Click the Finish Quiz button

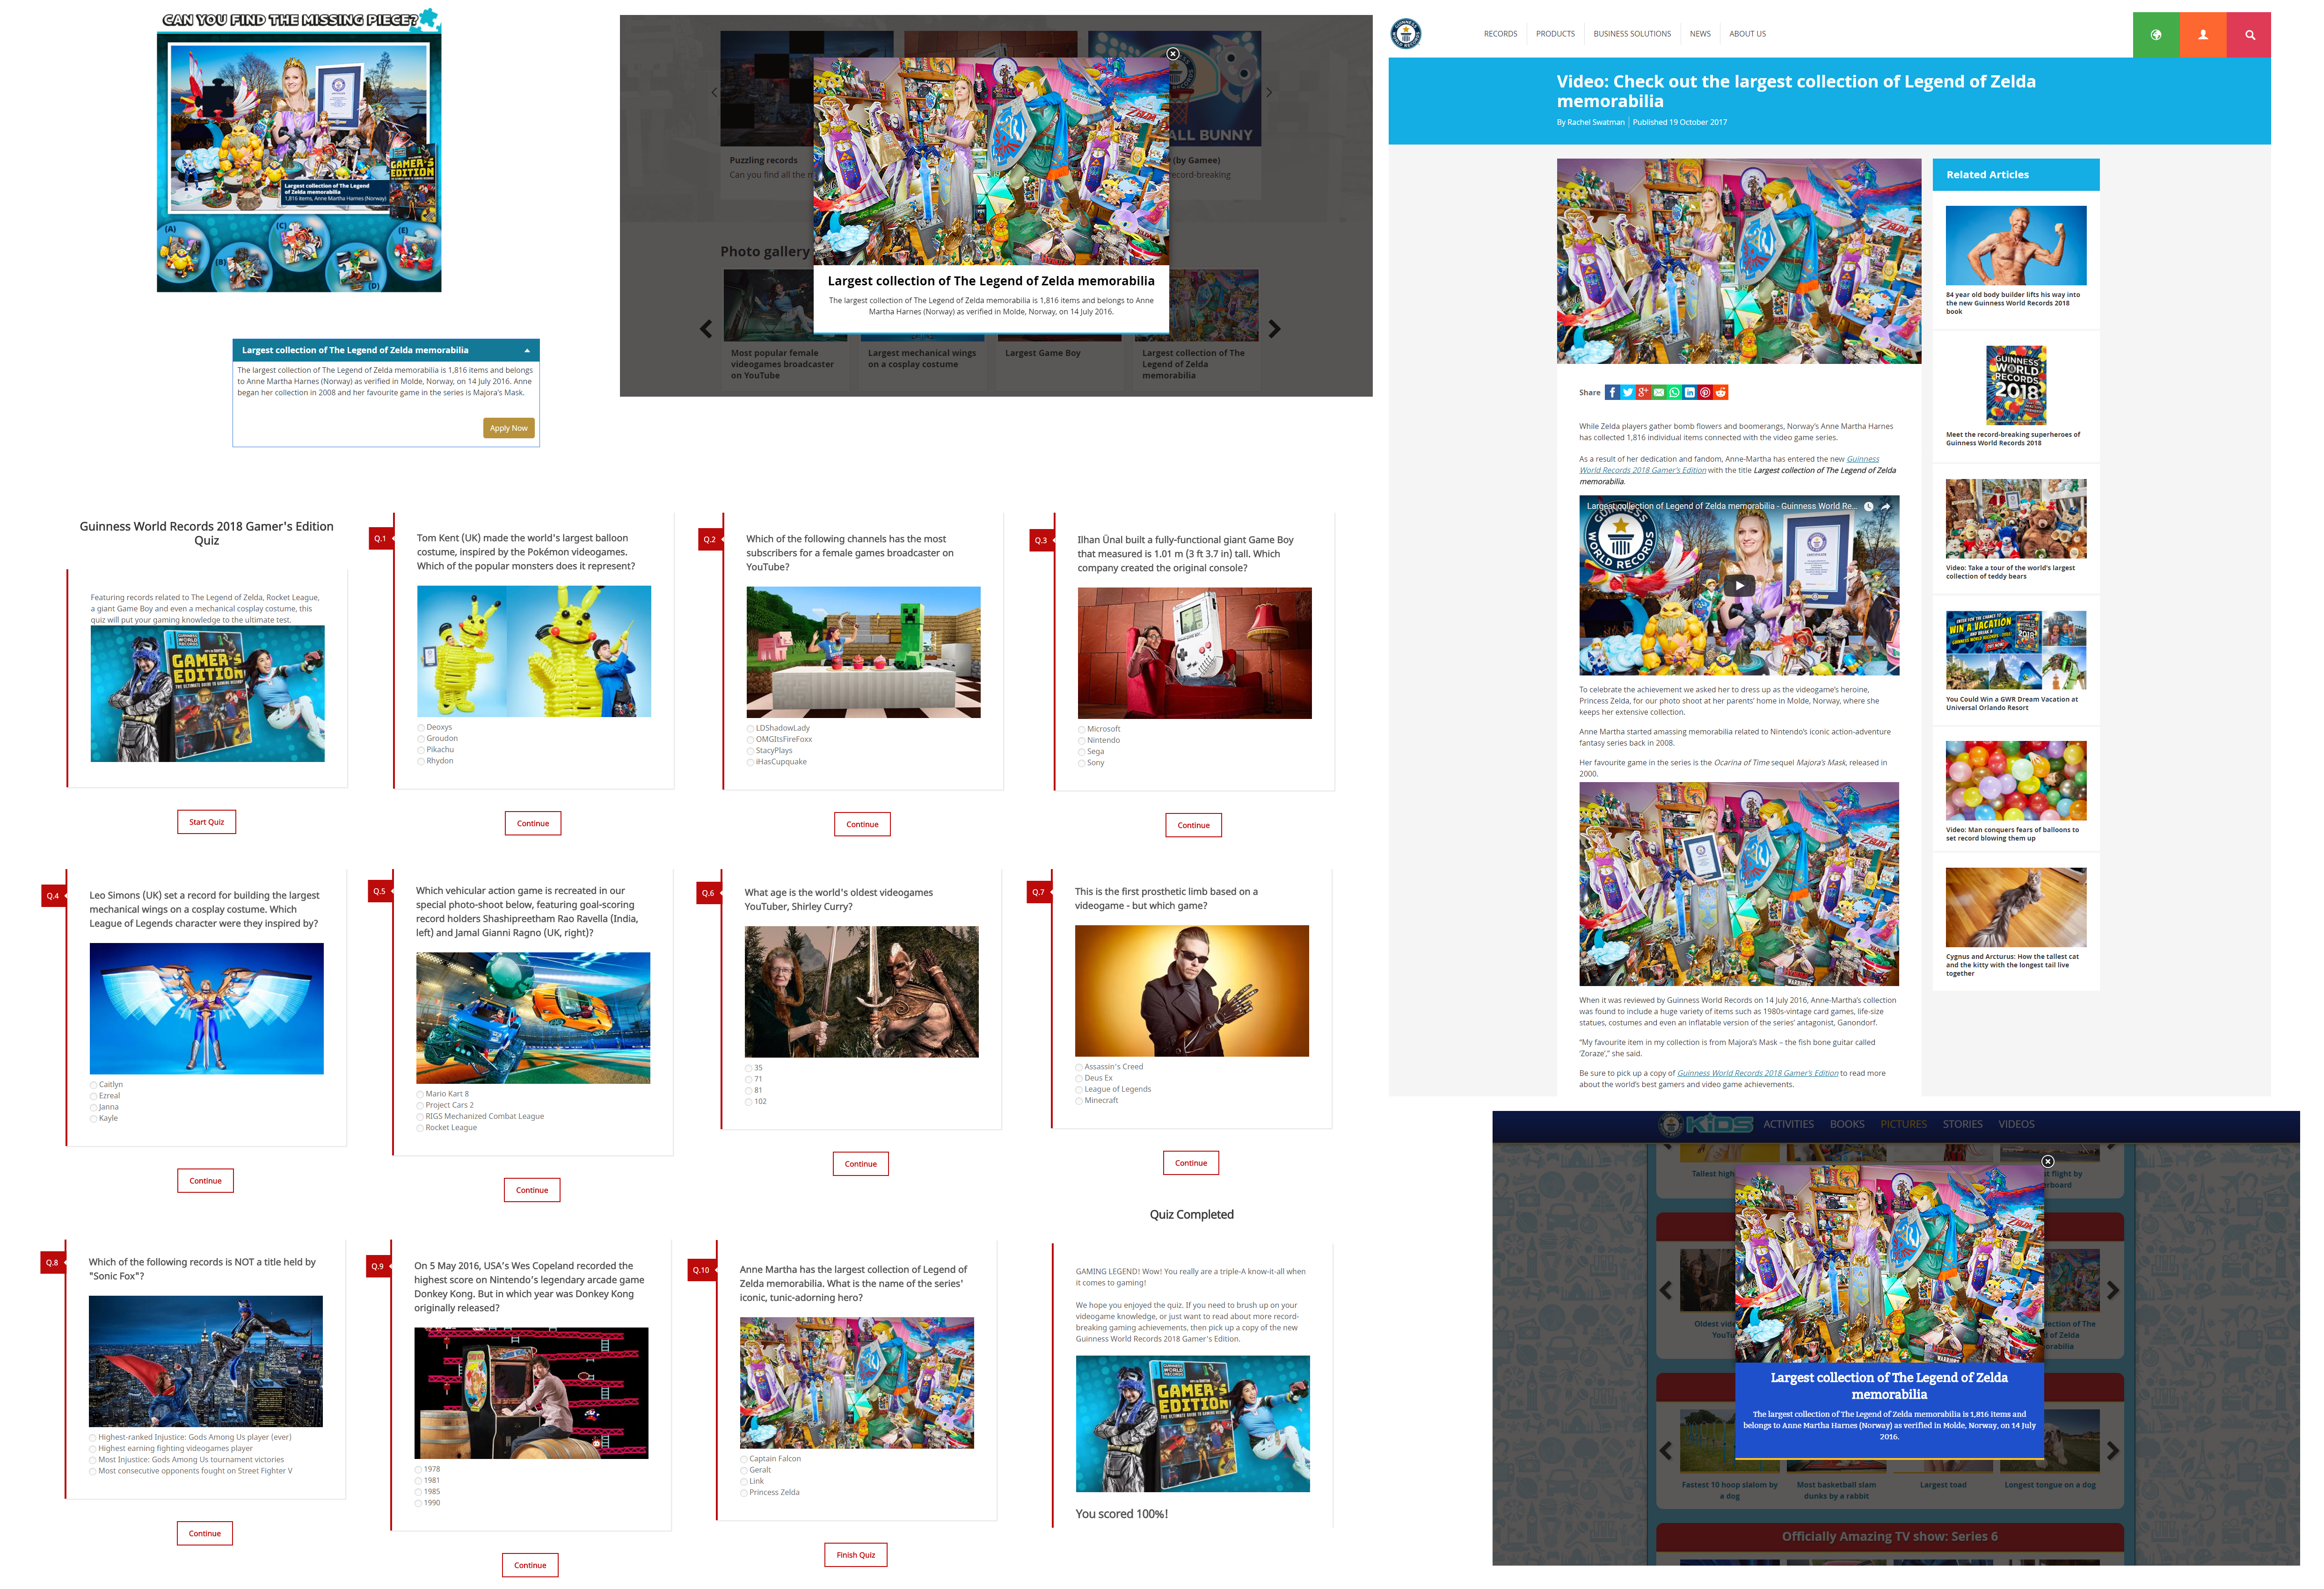[856, 1556]
